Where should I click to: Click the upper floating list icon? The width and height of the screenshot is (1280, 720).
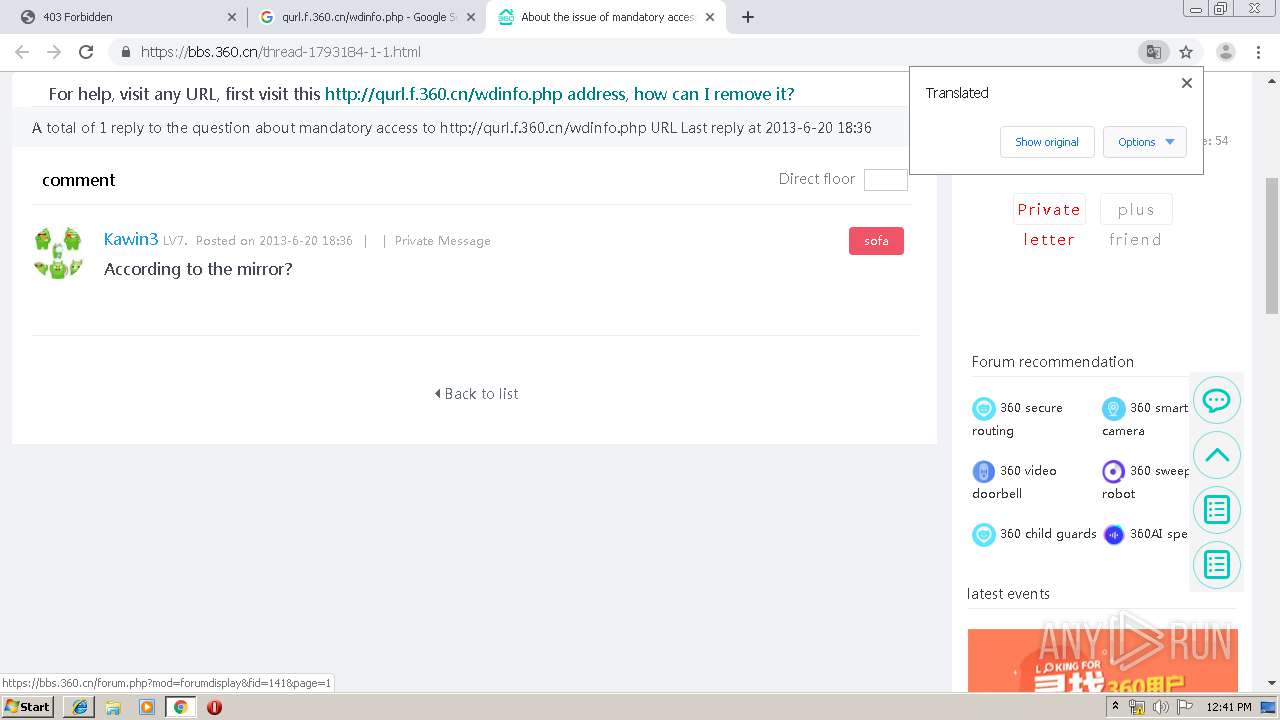click(x=1217, y=510)
